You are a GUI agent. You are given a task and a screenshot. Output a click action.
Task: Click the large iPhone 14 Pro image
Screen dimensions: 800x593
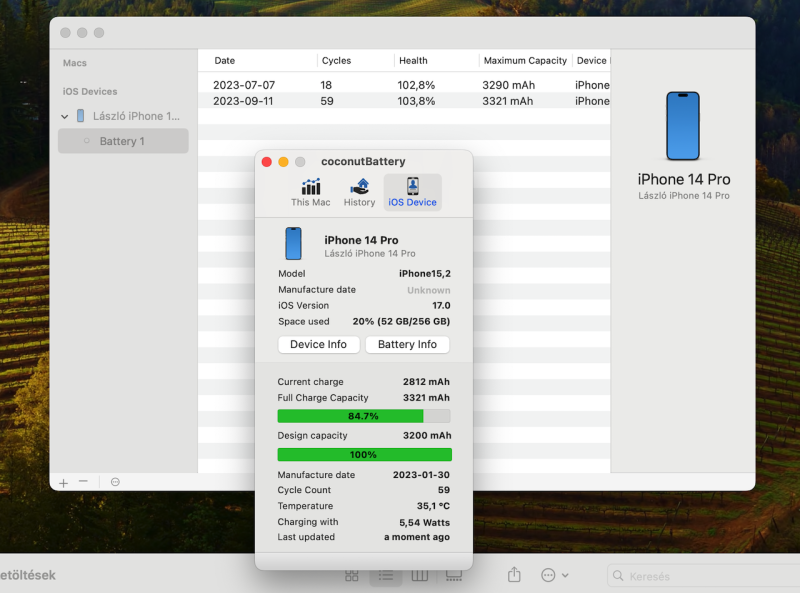coord(683,126)
